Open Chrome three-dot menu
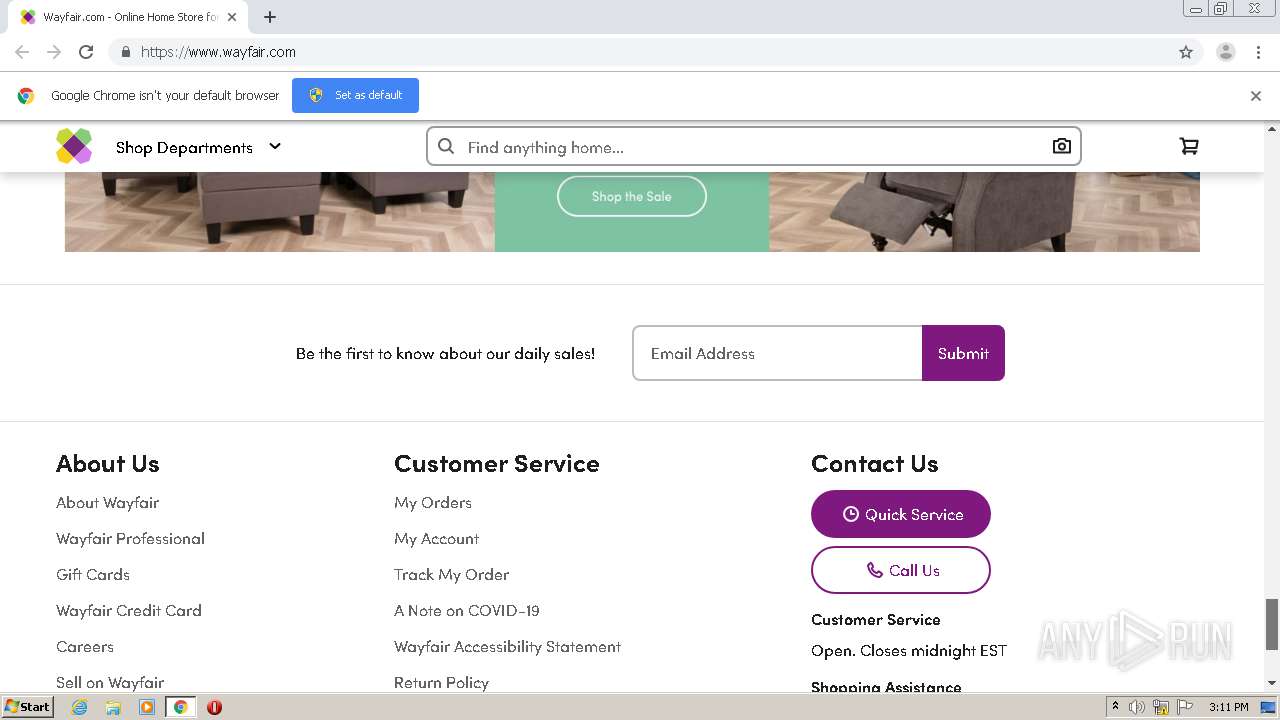Viewport: 1280px width, 720px height. coord(1259,52)
